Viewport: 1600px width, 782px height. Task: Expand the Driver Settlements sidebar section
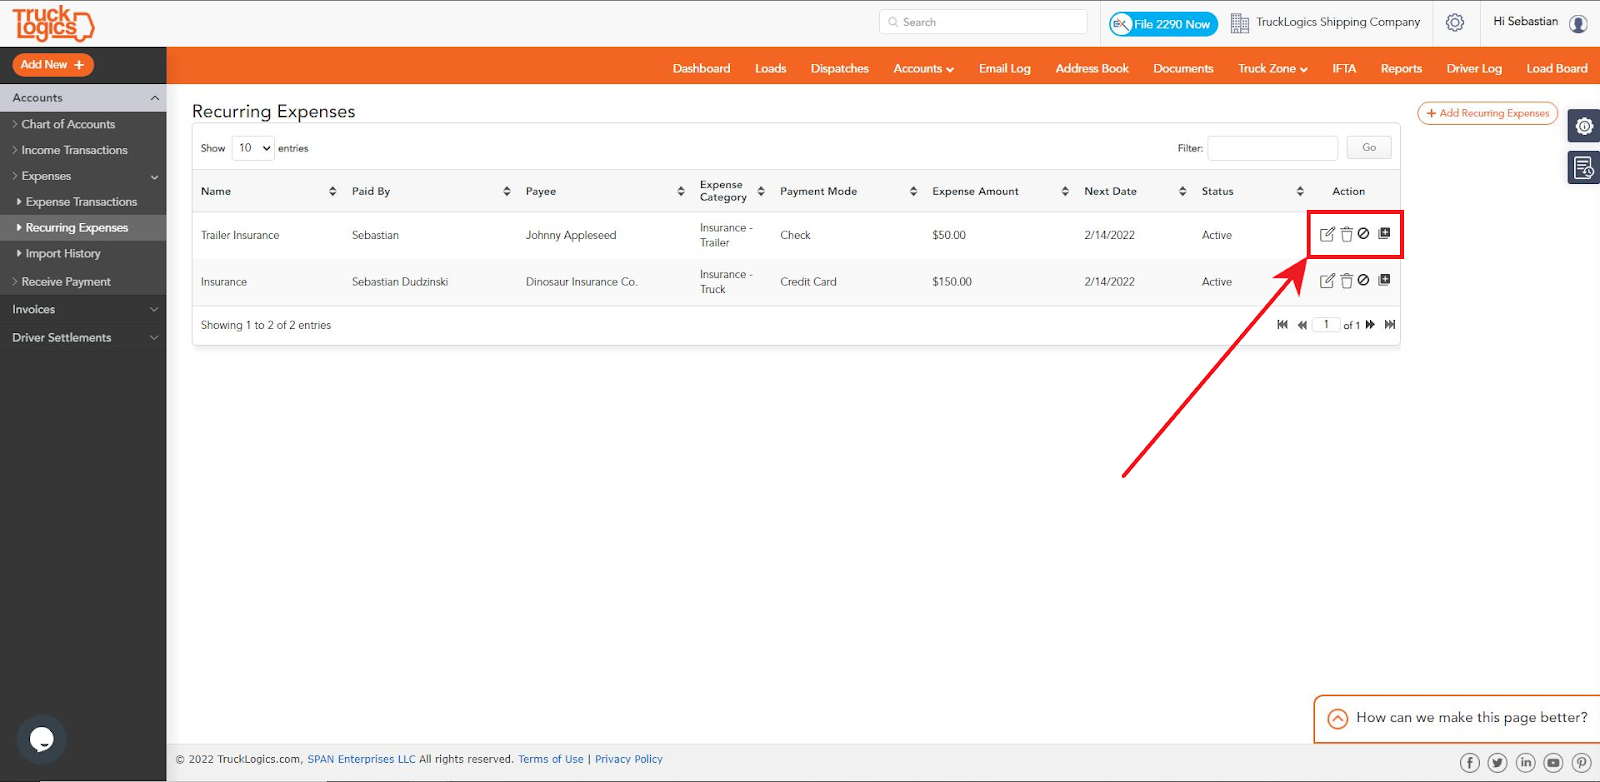[83, 338]
